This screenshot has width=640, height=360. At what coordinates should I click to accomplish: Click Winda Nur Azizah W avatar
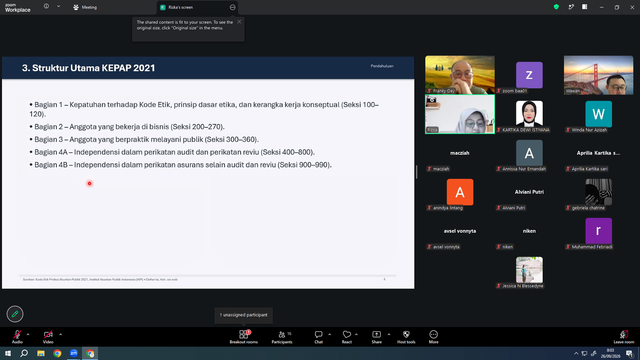tap(598, 114)
